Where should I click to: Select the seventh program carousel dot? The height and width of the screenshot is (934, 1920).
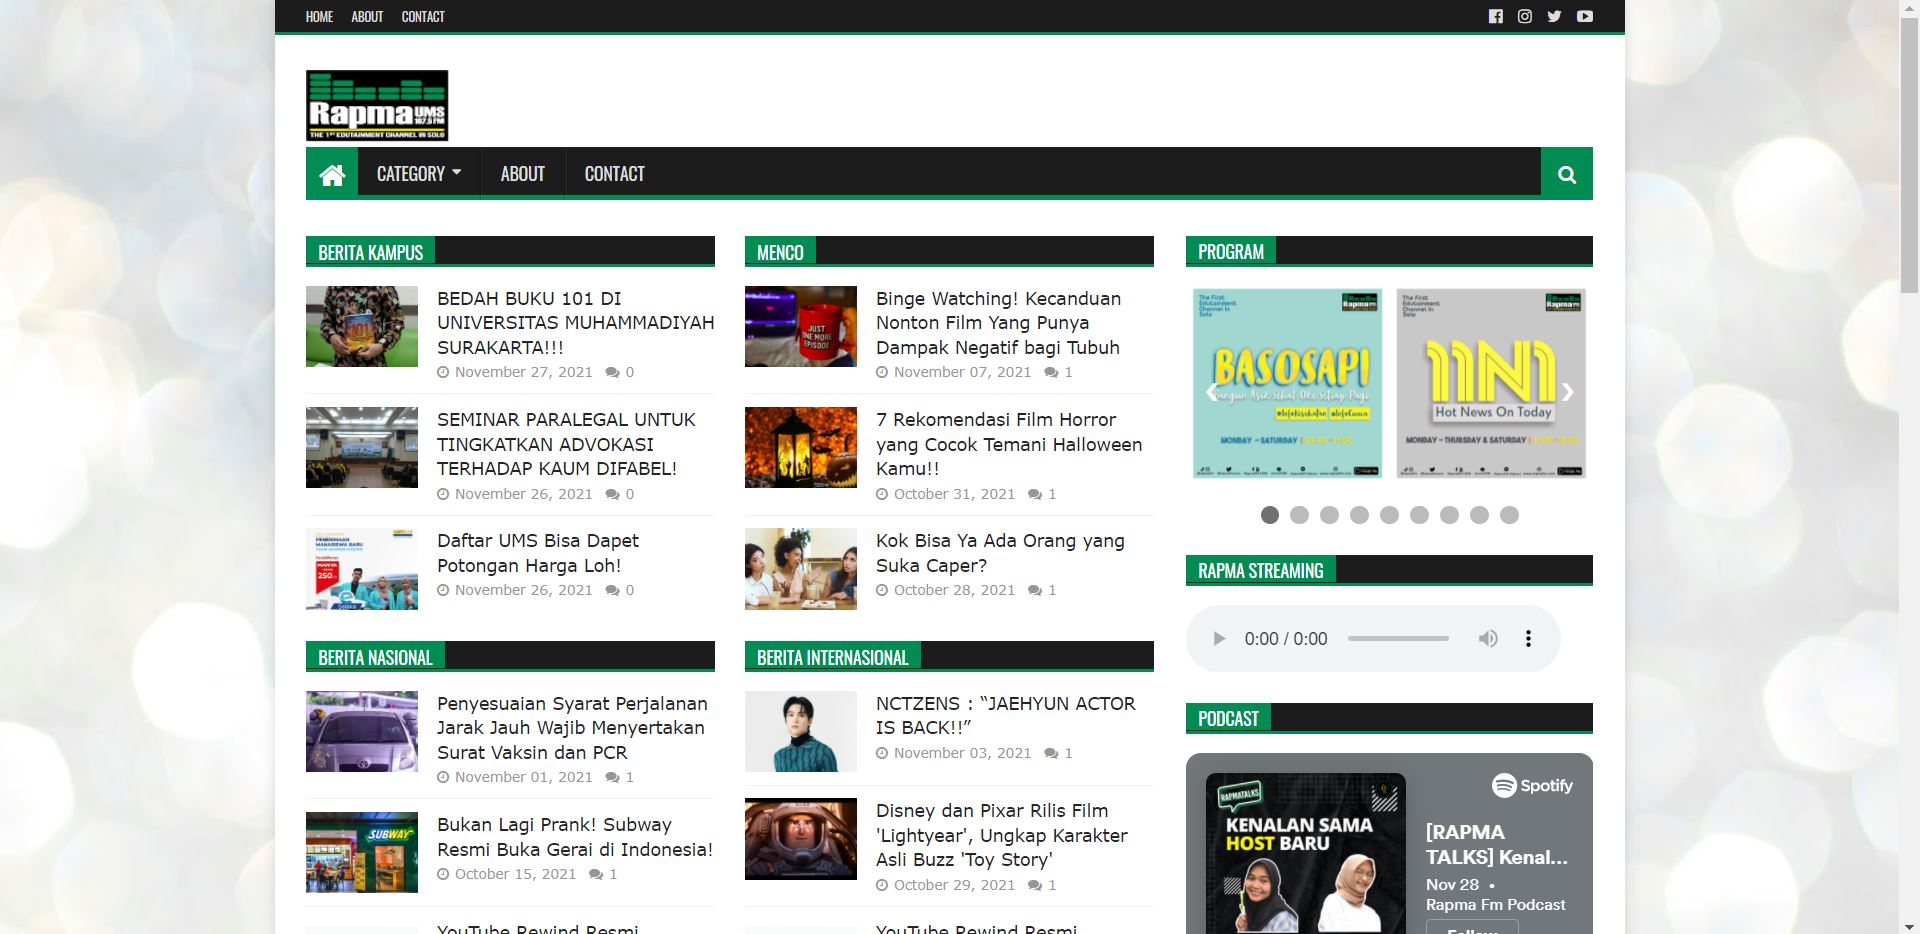pyautogui.click(x=1449, y=515)
